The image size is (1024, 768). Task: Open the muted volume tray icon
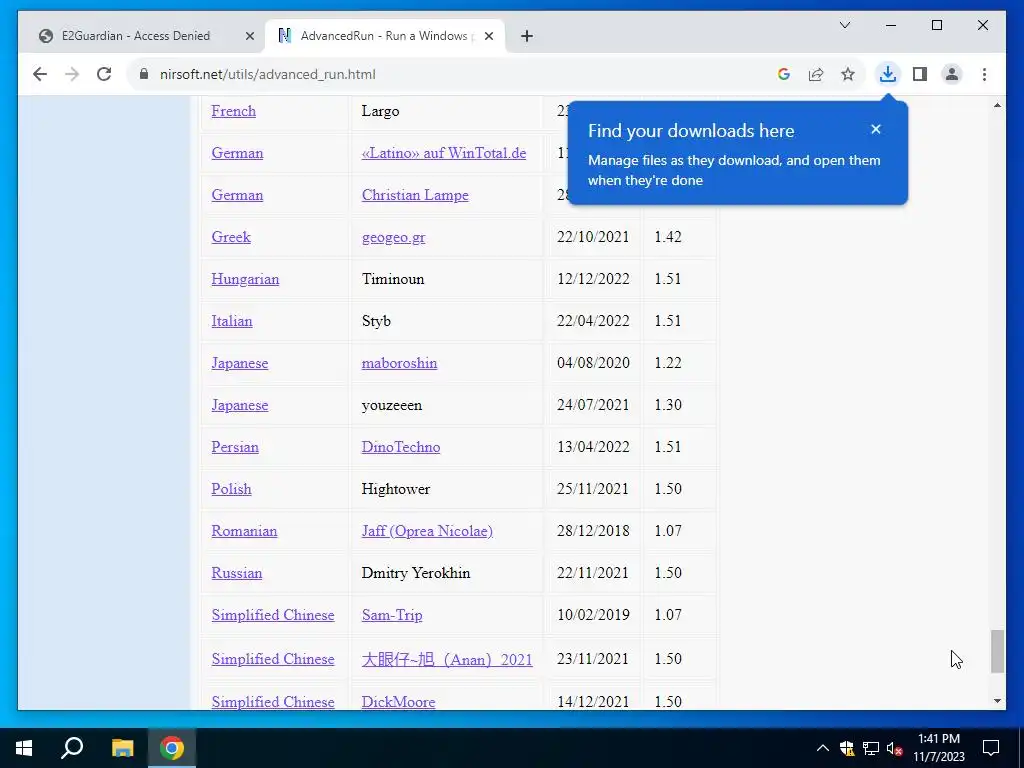[x=895, y=748]
